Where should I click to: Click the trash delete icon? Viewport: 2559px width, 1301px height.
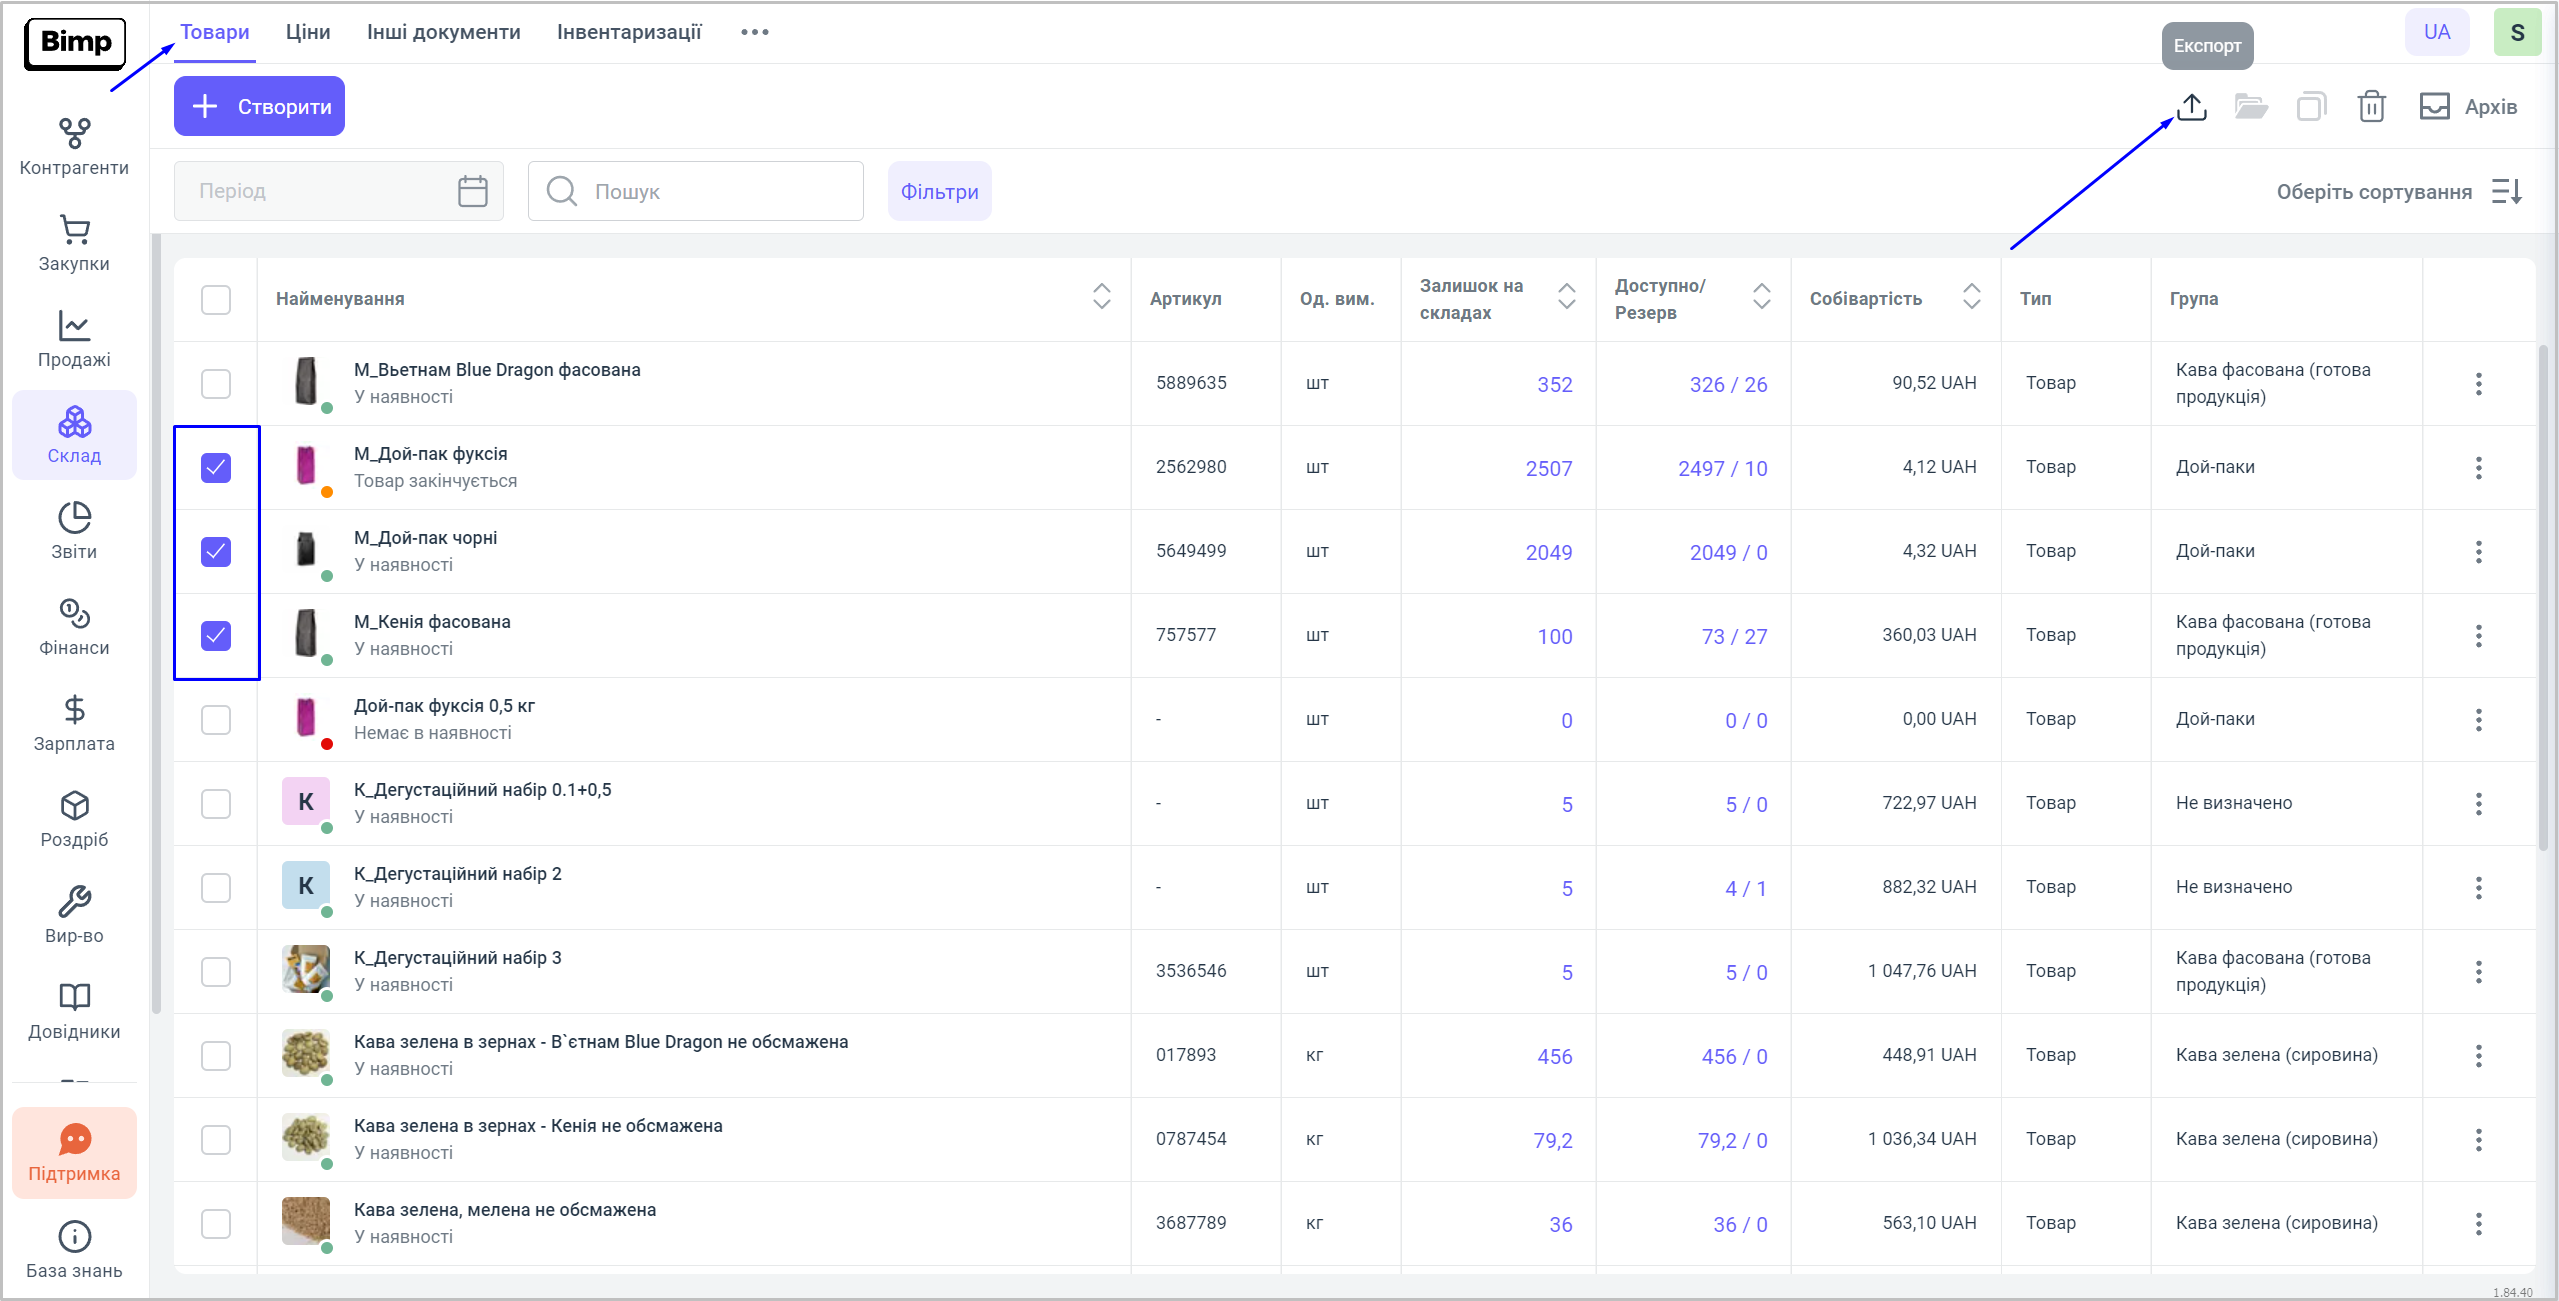pyautogui.click(x=2371, y=106)
